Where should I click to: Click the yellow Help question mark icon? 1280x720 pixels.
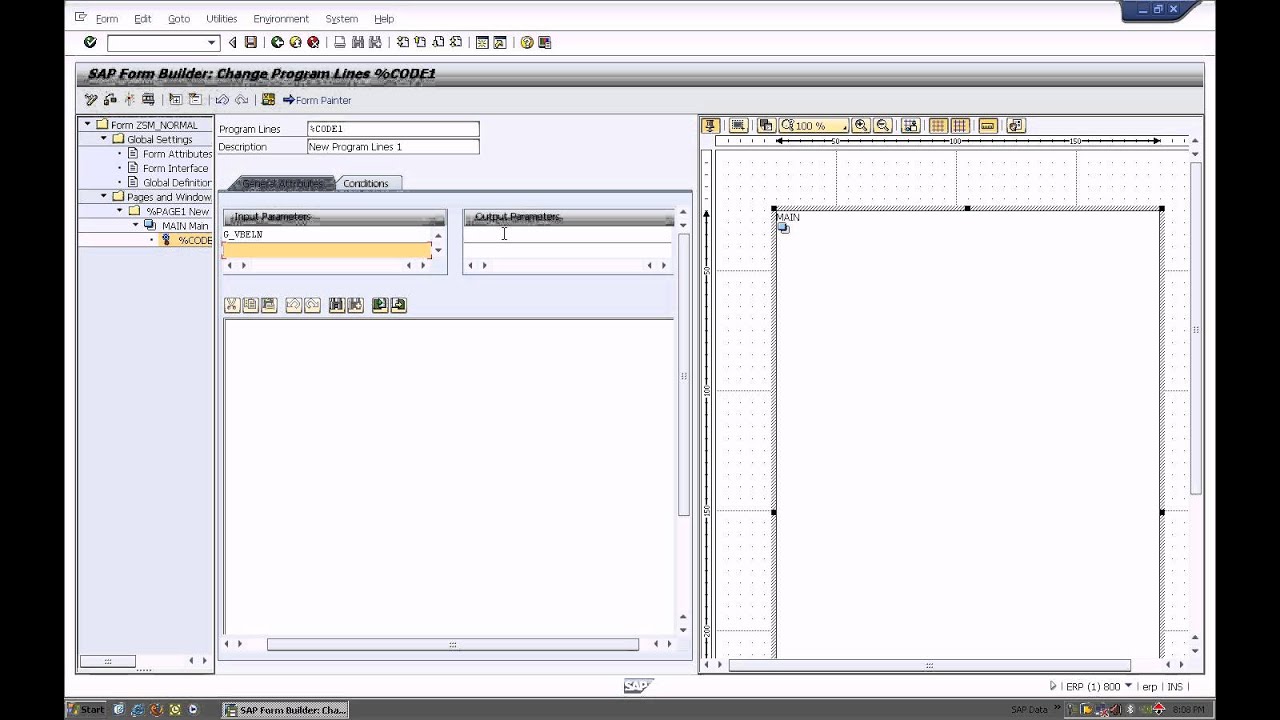coord(527,42)
